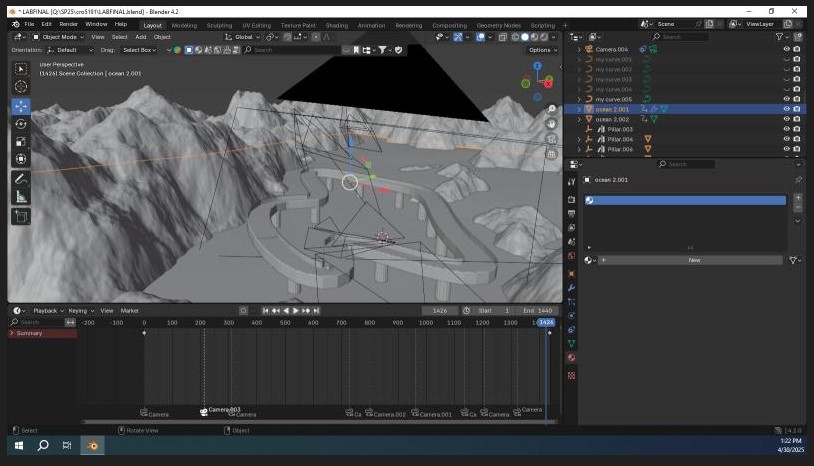Activate the Move tool

click(x=21, y=106)
